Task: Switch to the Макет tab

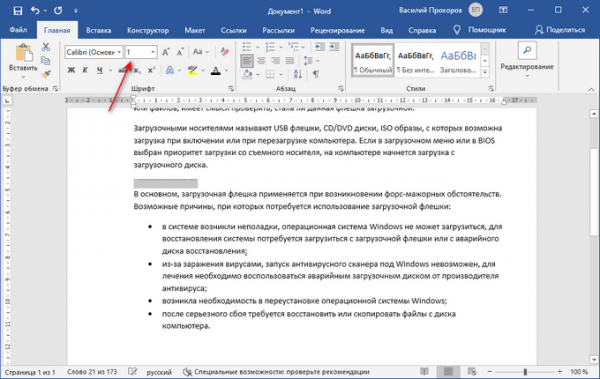Action: click(x=195, y=30)
